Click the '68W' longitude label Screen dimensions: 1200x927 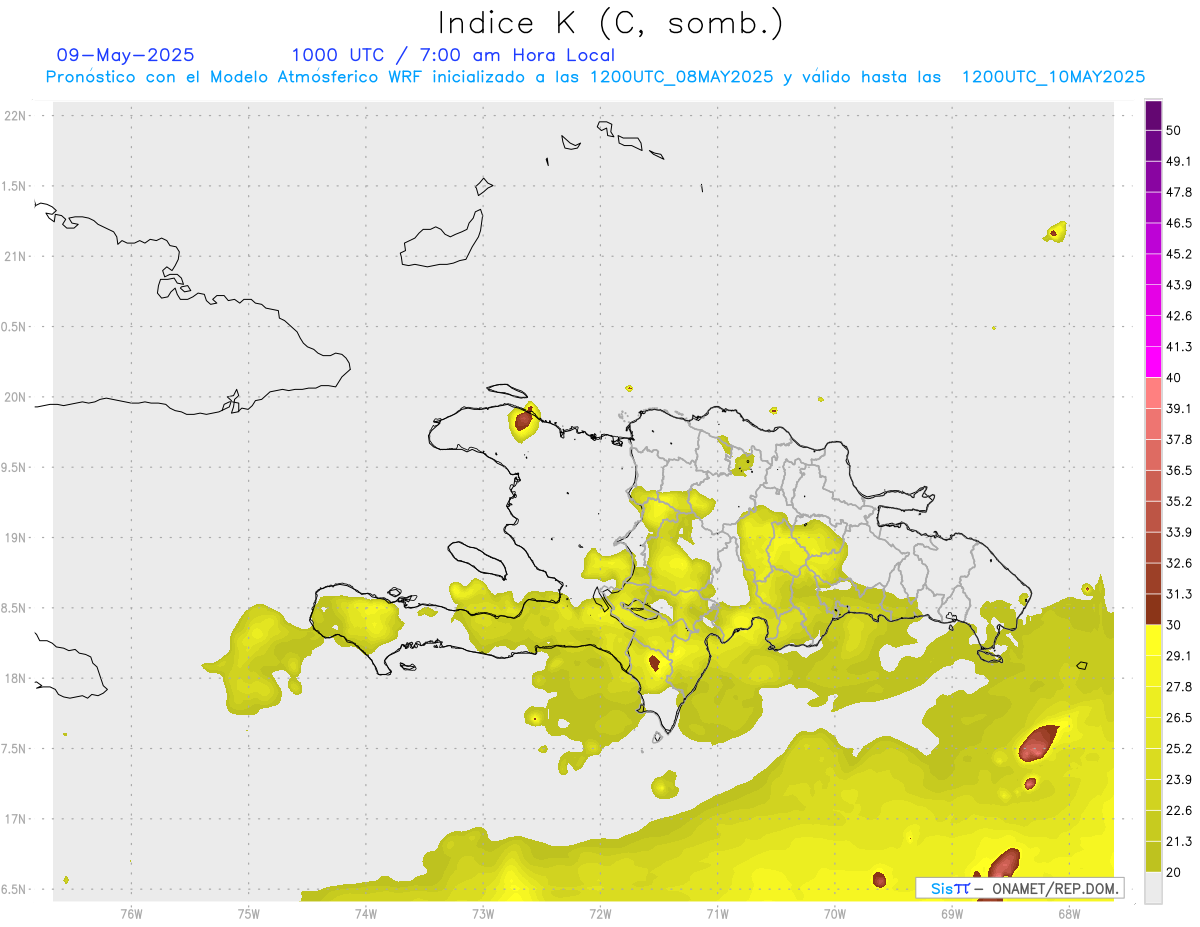pyautogui.click(x=1068, y=913)
